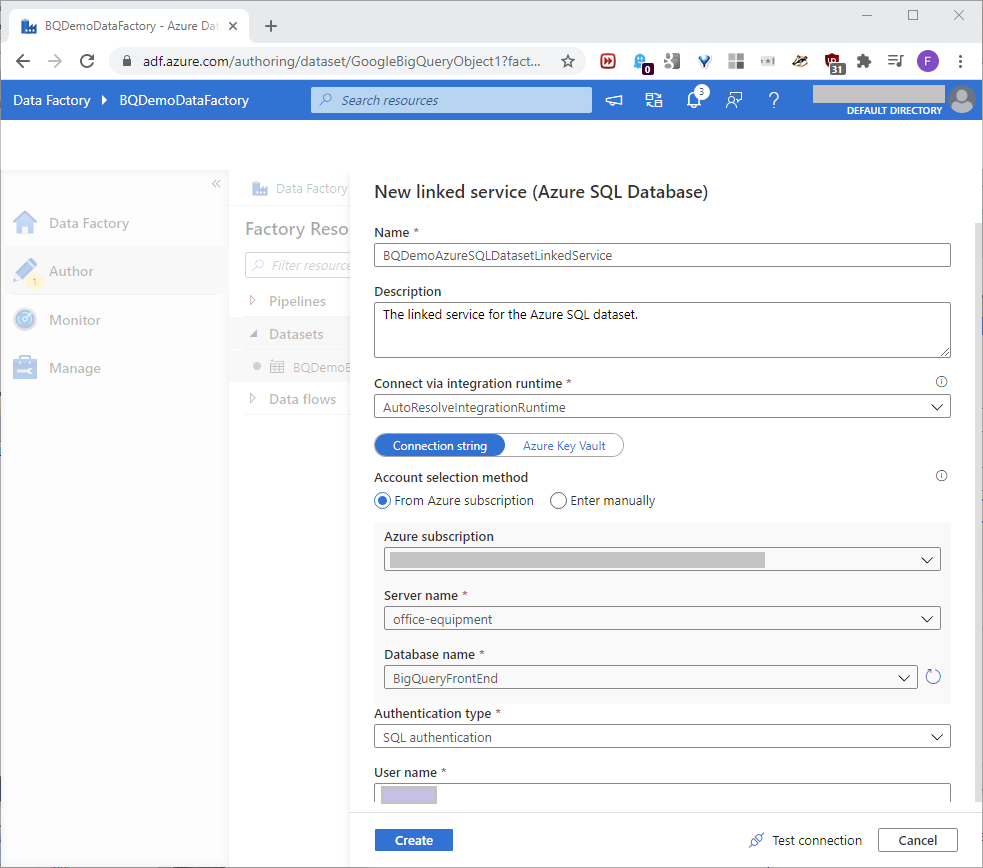The width and height of the screenshot is (983, 868).
Task: Refresh the database name list
Action: tap(933, 677)
